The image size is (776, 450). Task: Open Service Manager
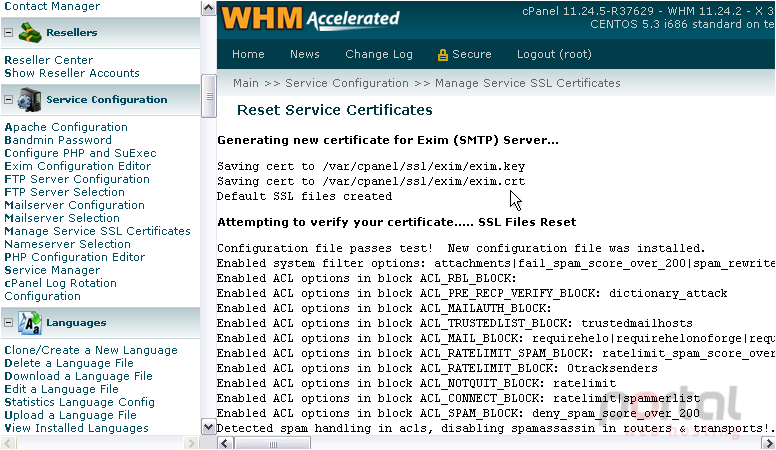[52, 270]
